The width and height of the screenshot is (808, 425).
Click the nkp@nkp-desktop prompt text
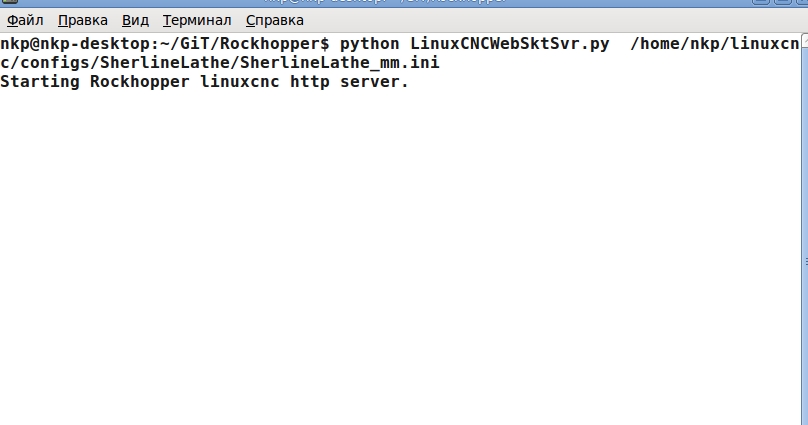pos(75,45)
